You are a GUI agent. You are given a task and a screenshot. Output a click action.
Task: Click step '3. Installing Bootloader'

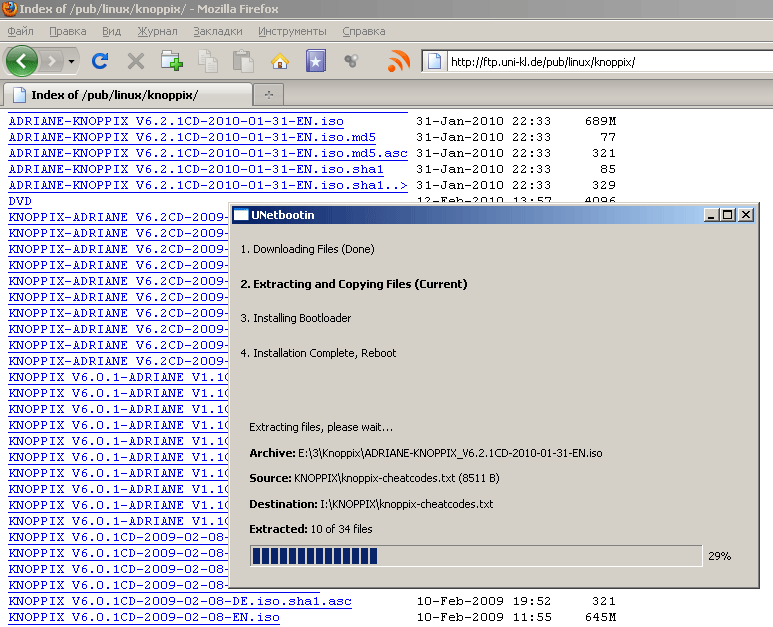[296, 318]
